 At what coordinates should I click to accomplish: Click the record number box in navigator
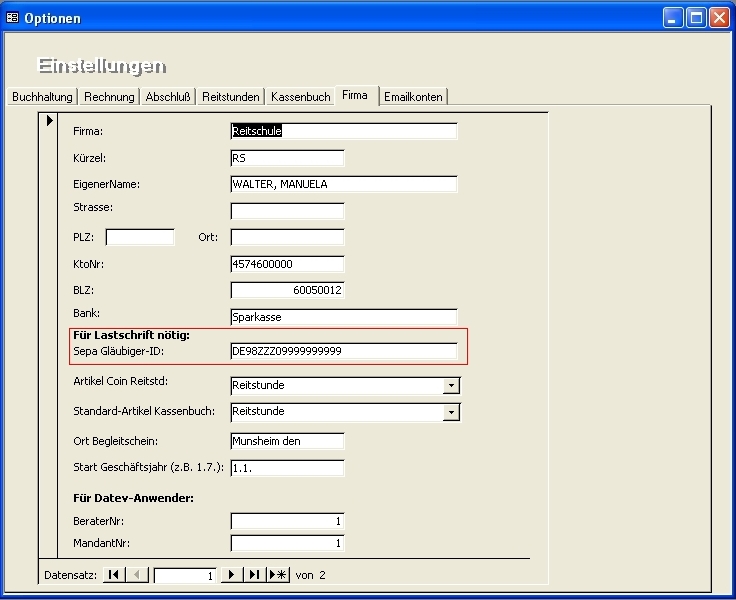pos(185,576)
